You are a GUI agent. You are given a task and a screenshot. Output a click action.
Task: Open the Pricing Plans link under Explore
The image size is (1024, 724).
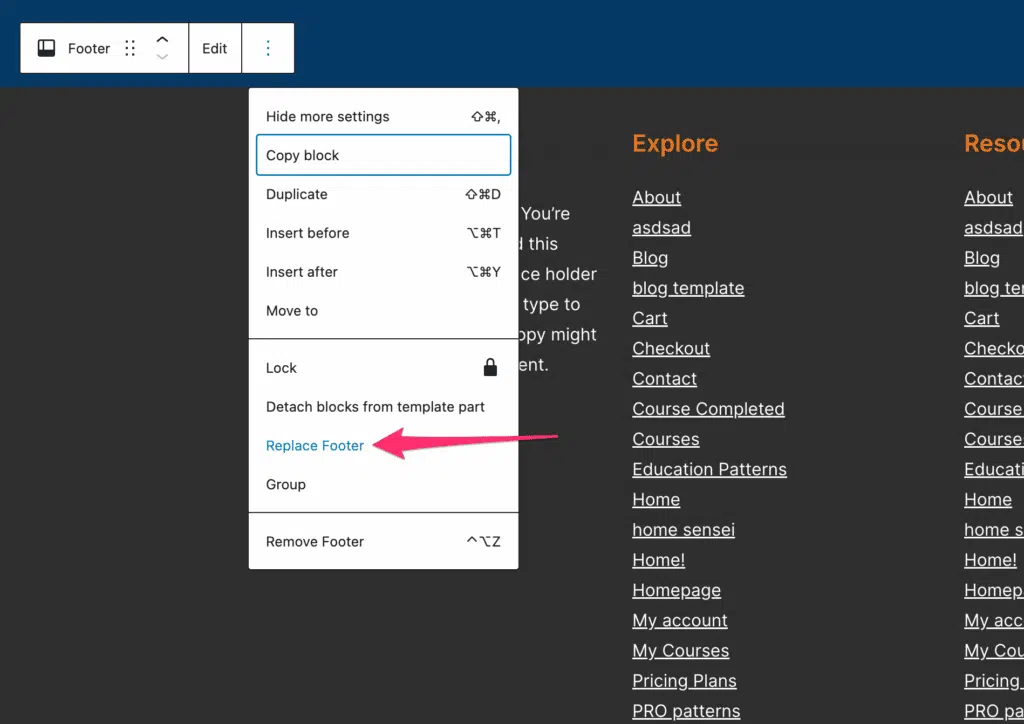[684, 681]
